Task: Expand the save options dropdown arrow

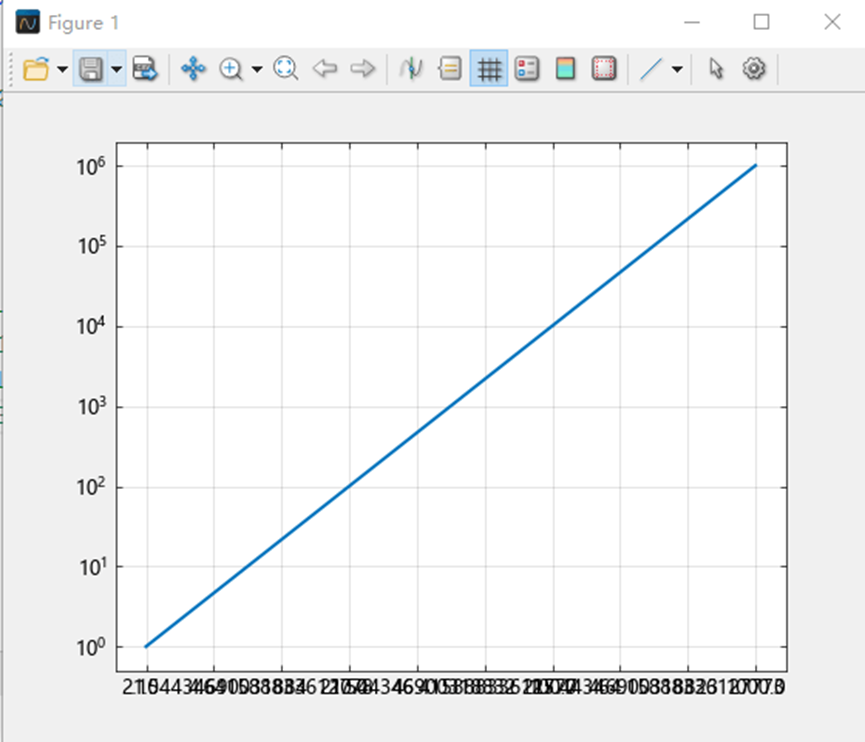Action: click(x=116, y=70)
